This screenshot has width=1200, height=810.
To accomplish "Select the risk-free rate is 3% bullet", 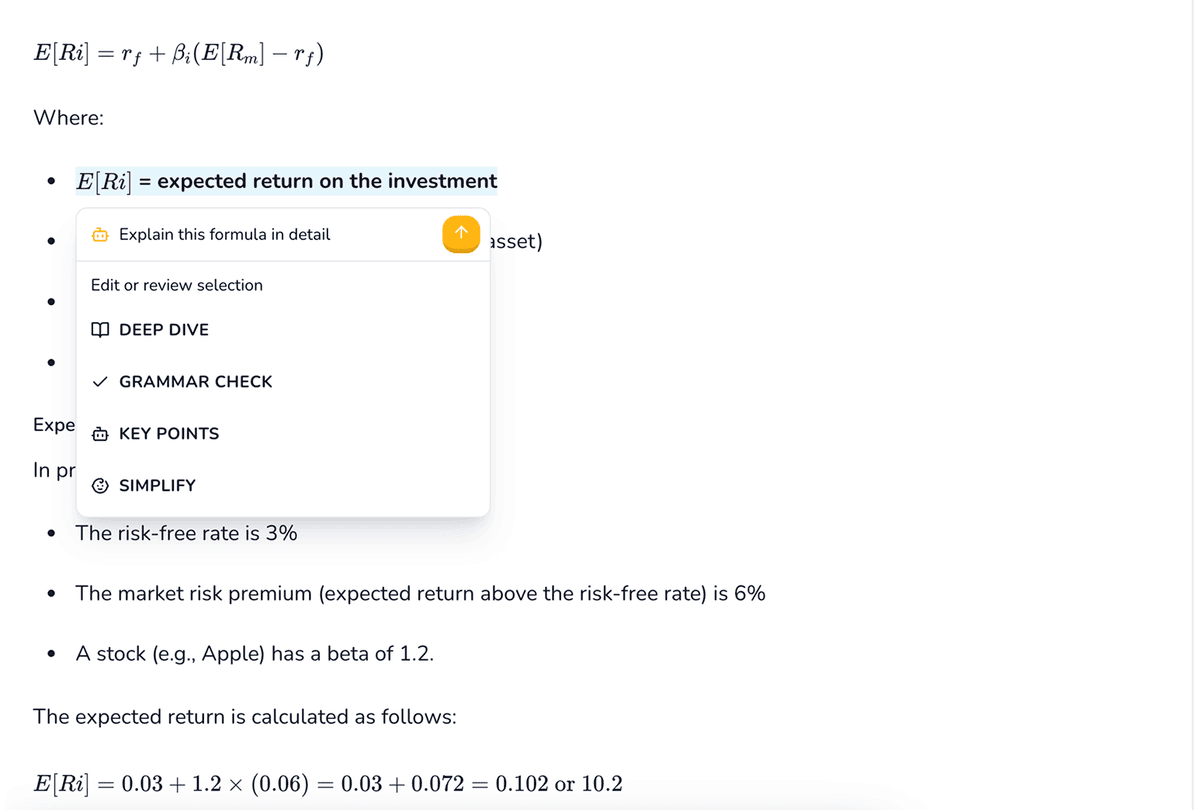I will tap(186, 533).
